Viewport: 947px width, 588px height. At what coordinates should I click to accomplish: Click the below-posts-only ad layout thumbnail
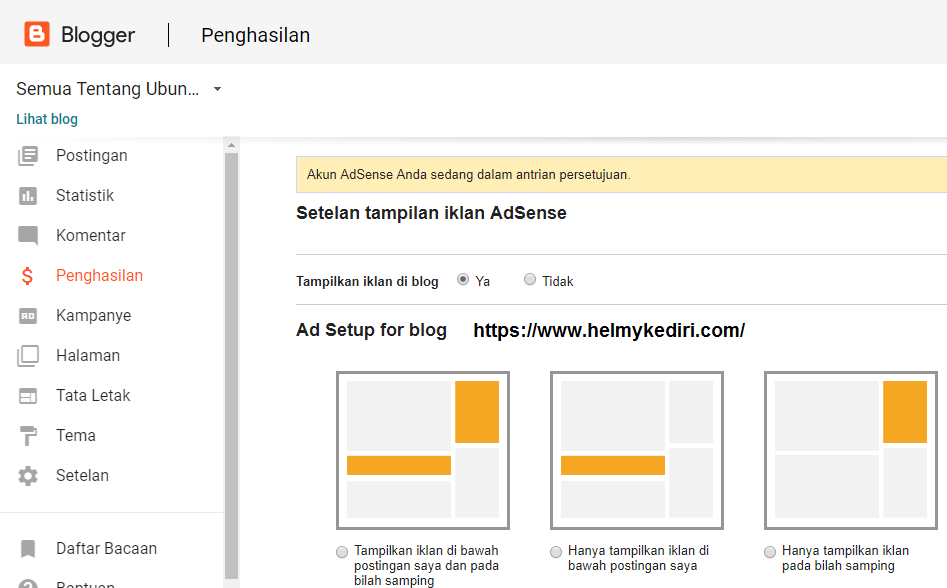tap(637, 450)
